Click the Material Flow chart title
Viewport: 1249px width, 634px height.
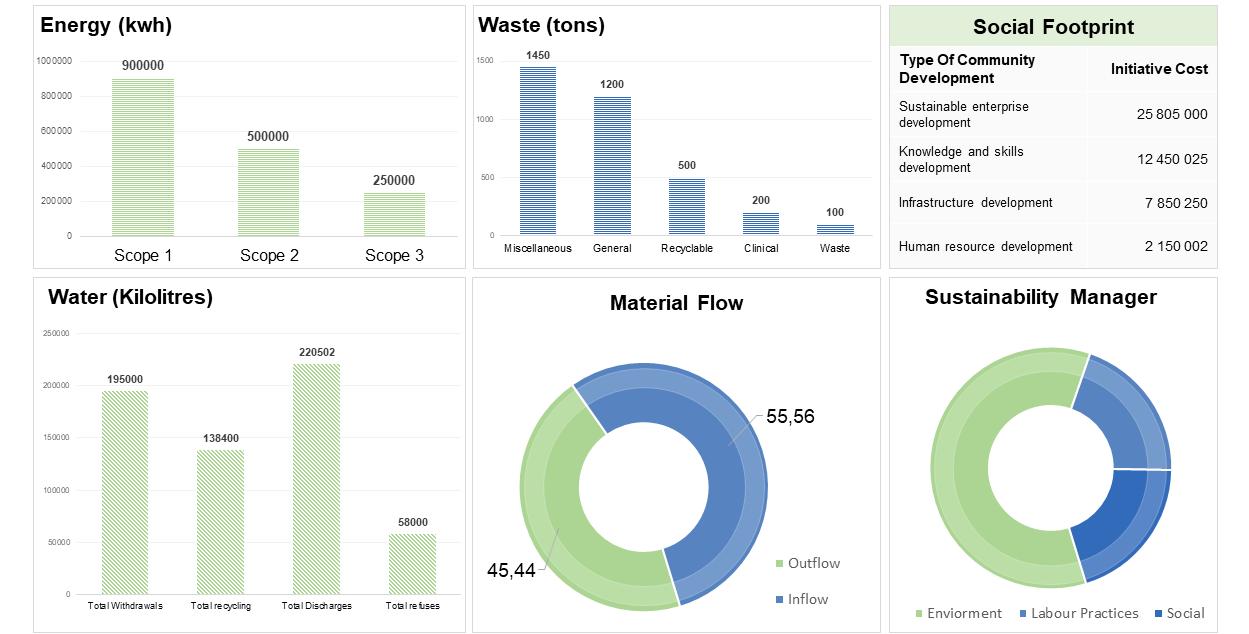tap(677, 303)
